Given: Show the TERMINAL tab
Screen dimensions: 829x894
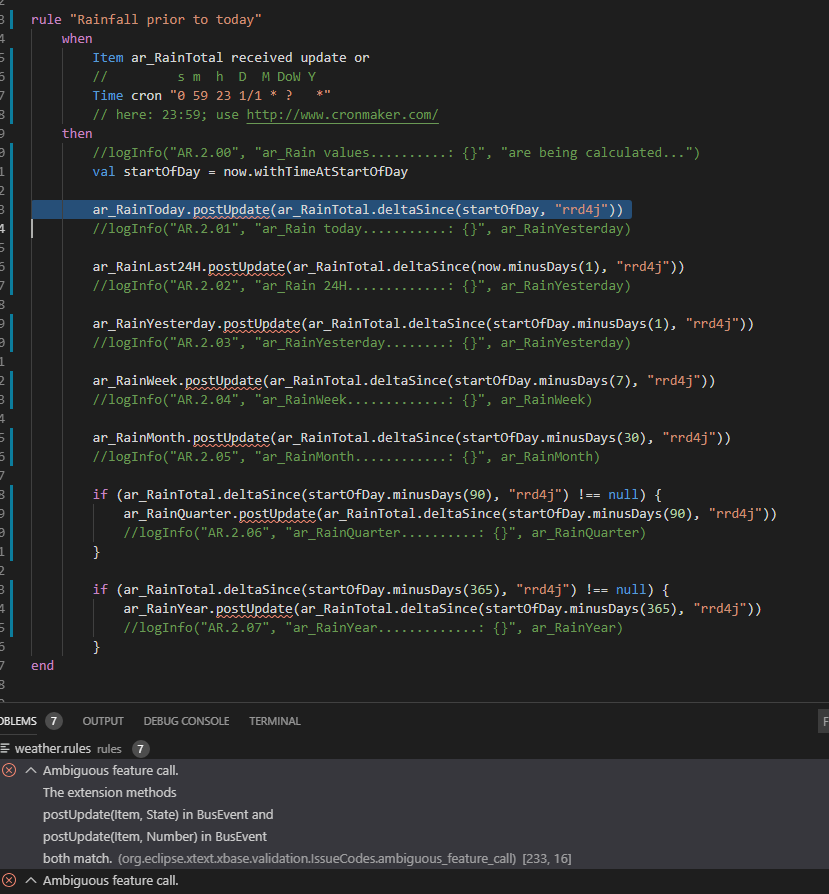Looking at the screenshot, I should [274, 721].
